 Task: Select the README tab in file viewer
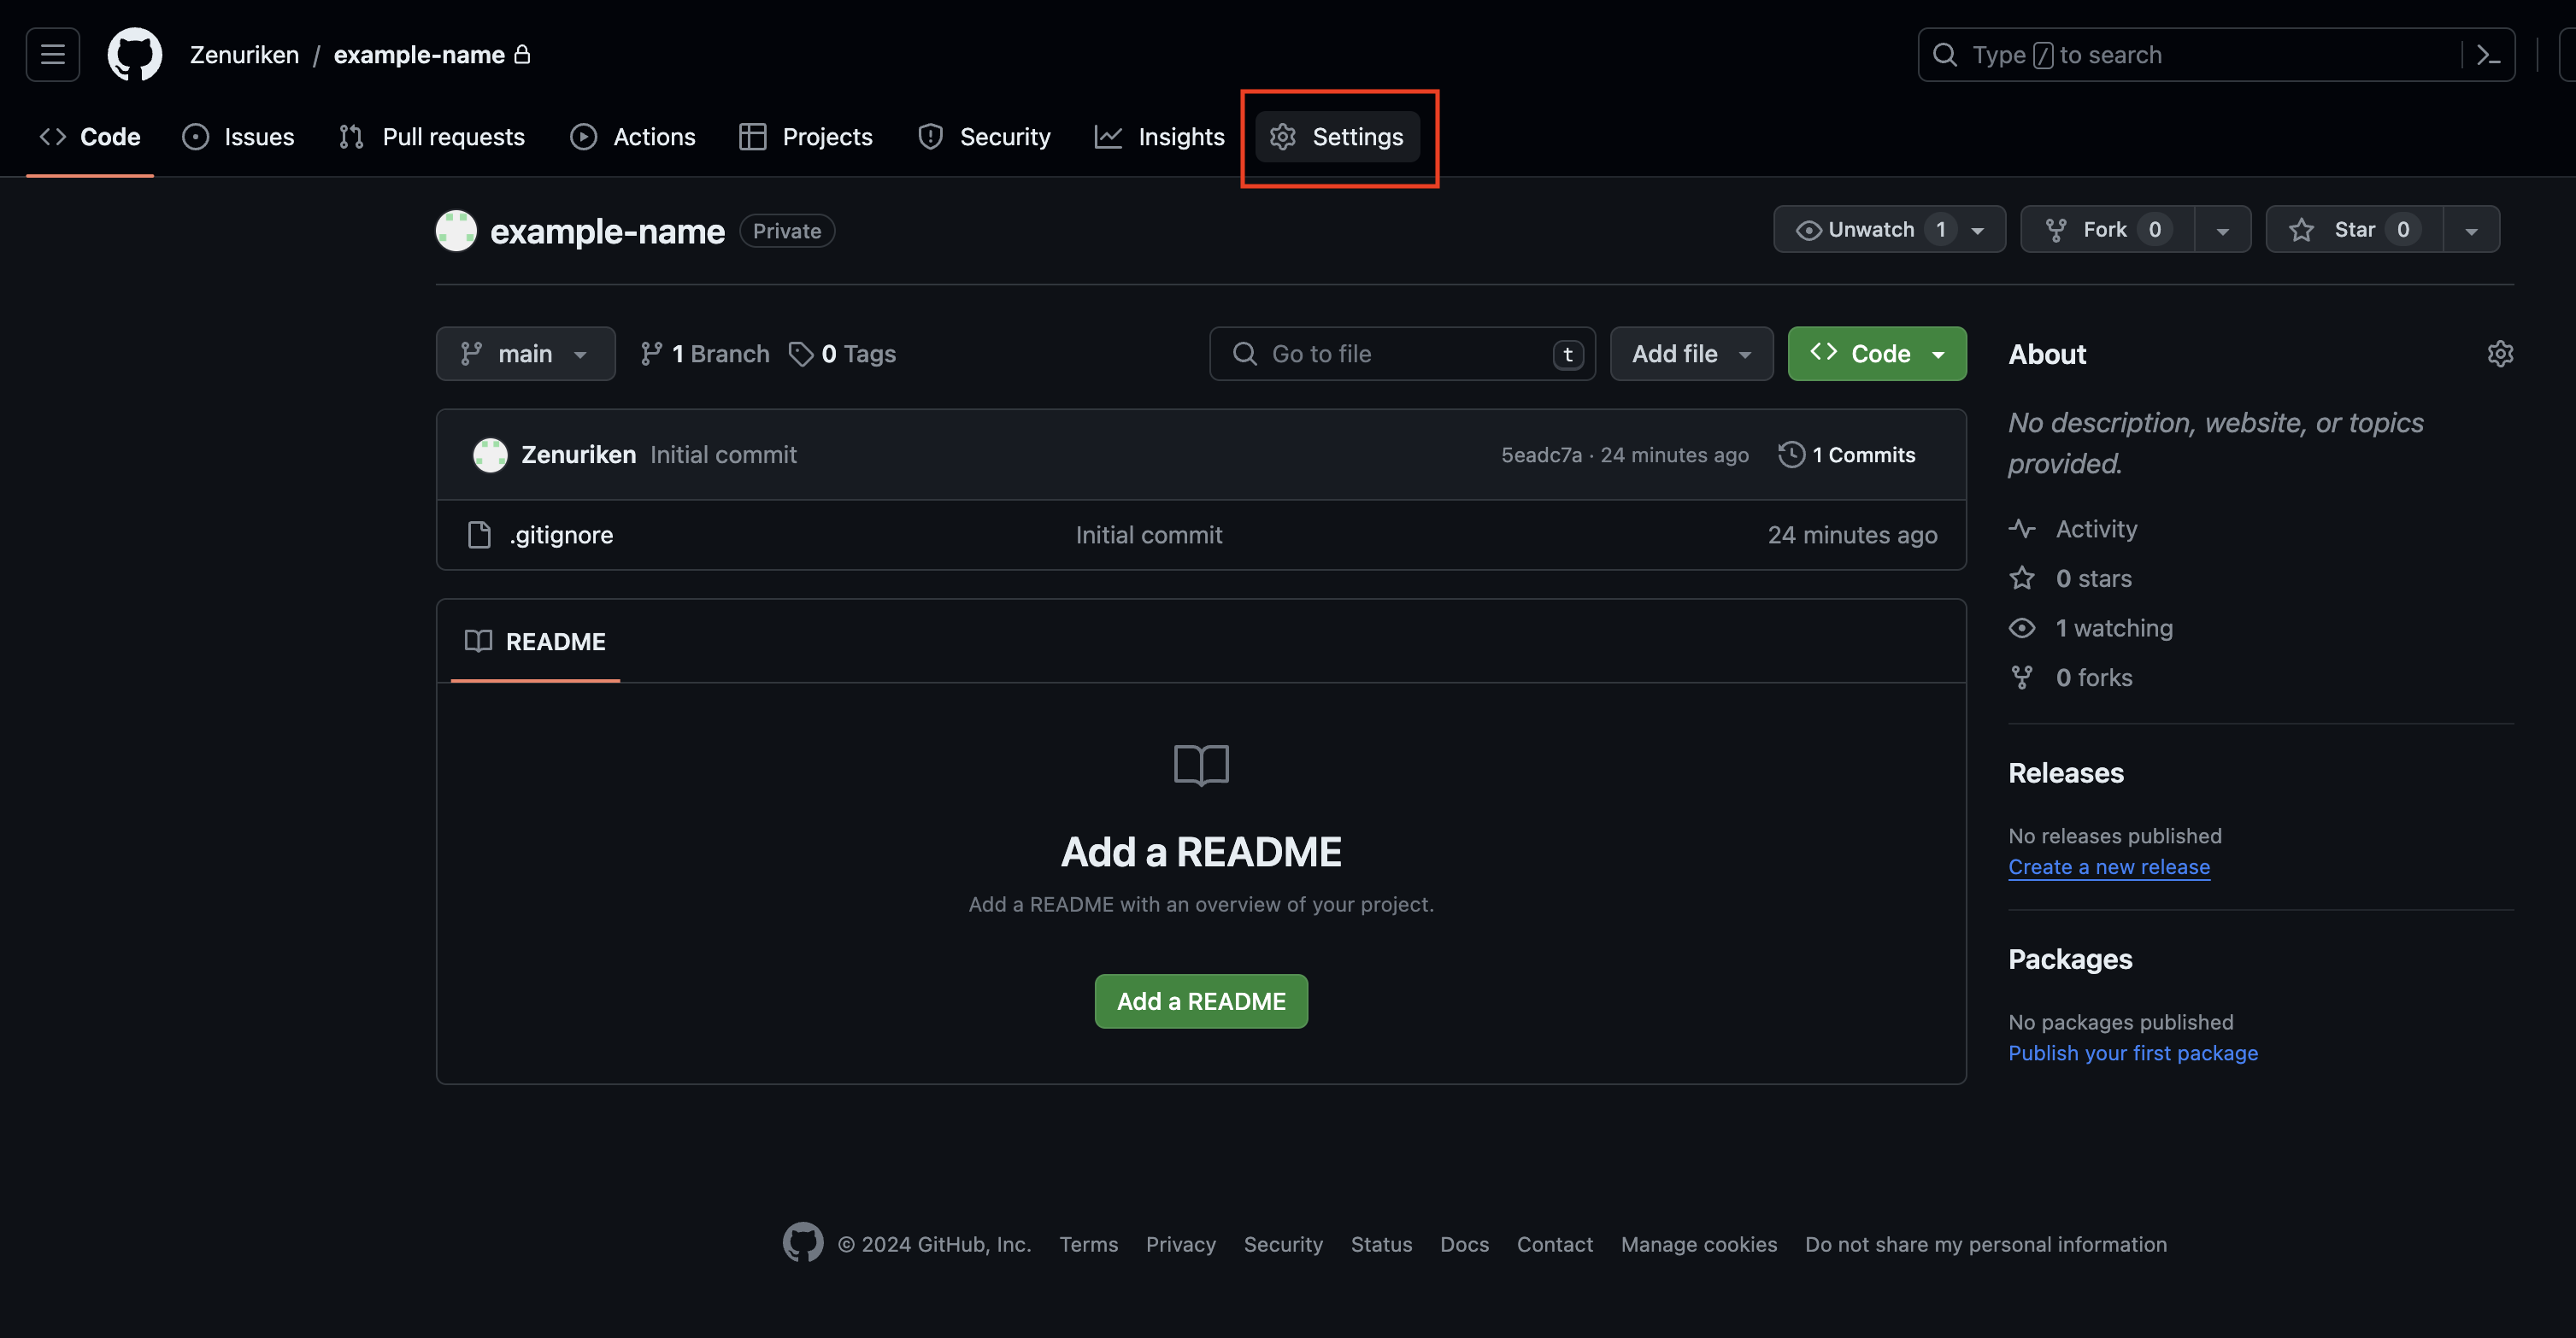[x=535, y=642]
